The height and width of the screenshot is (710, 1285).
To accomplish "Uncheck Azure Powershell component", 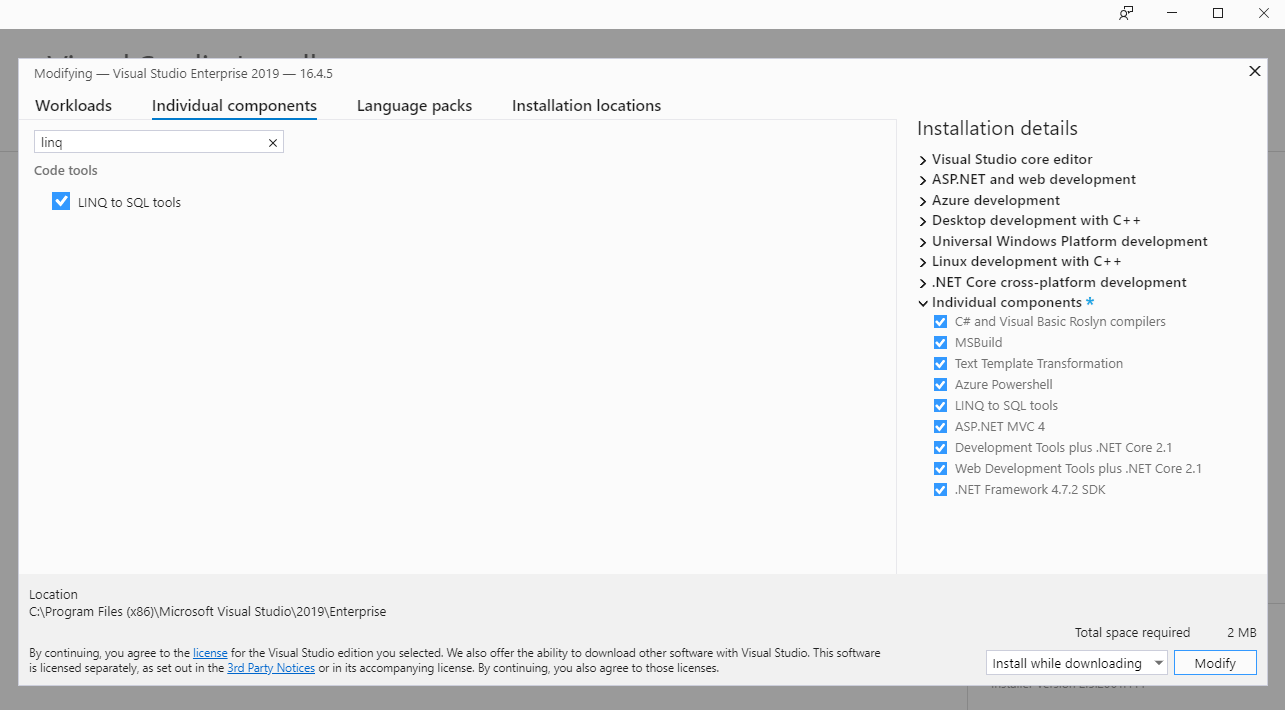I will click(x=940, y=385).
